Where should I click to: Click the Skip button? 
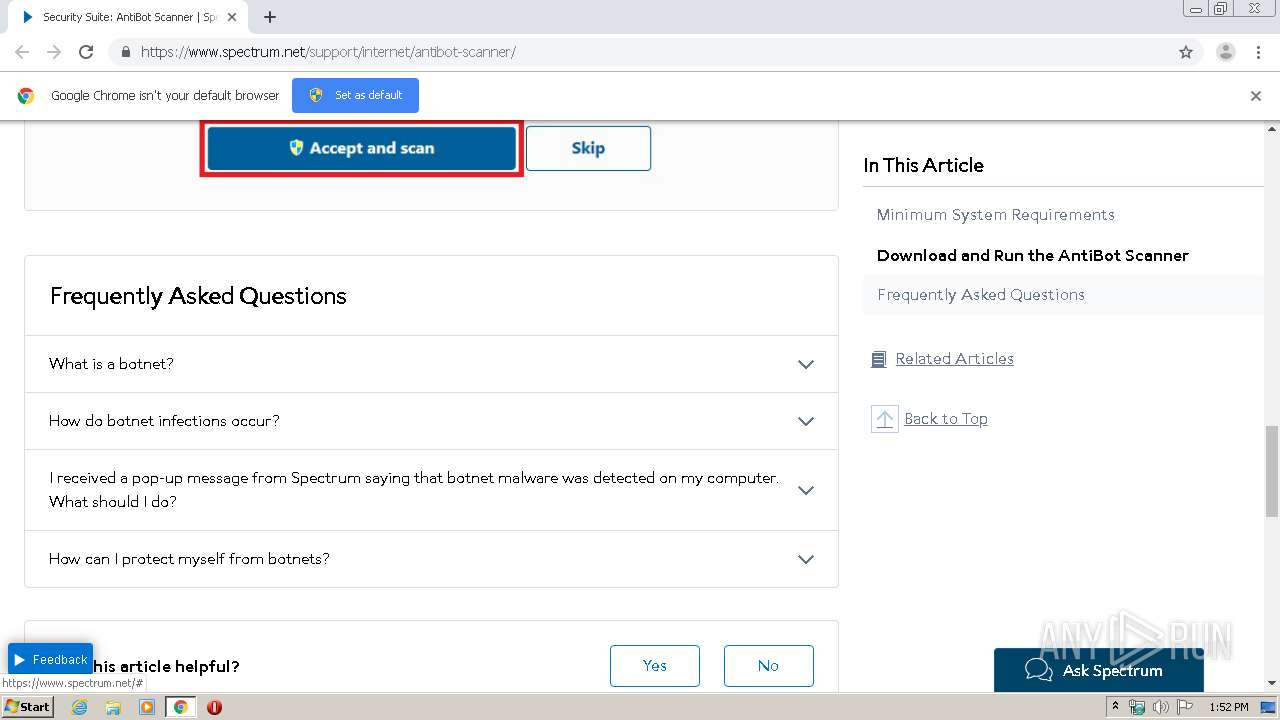(588, 148)
